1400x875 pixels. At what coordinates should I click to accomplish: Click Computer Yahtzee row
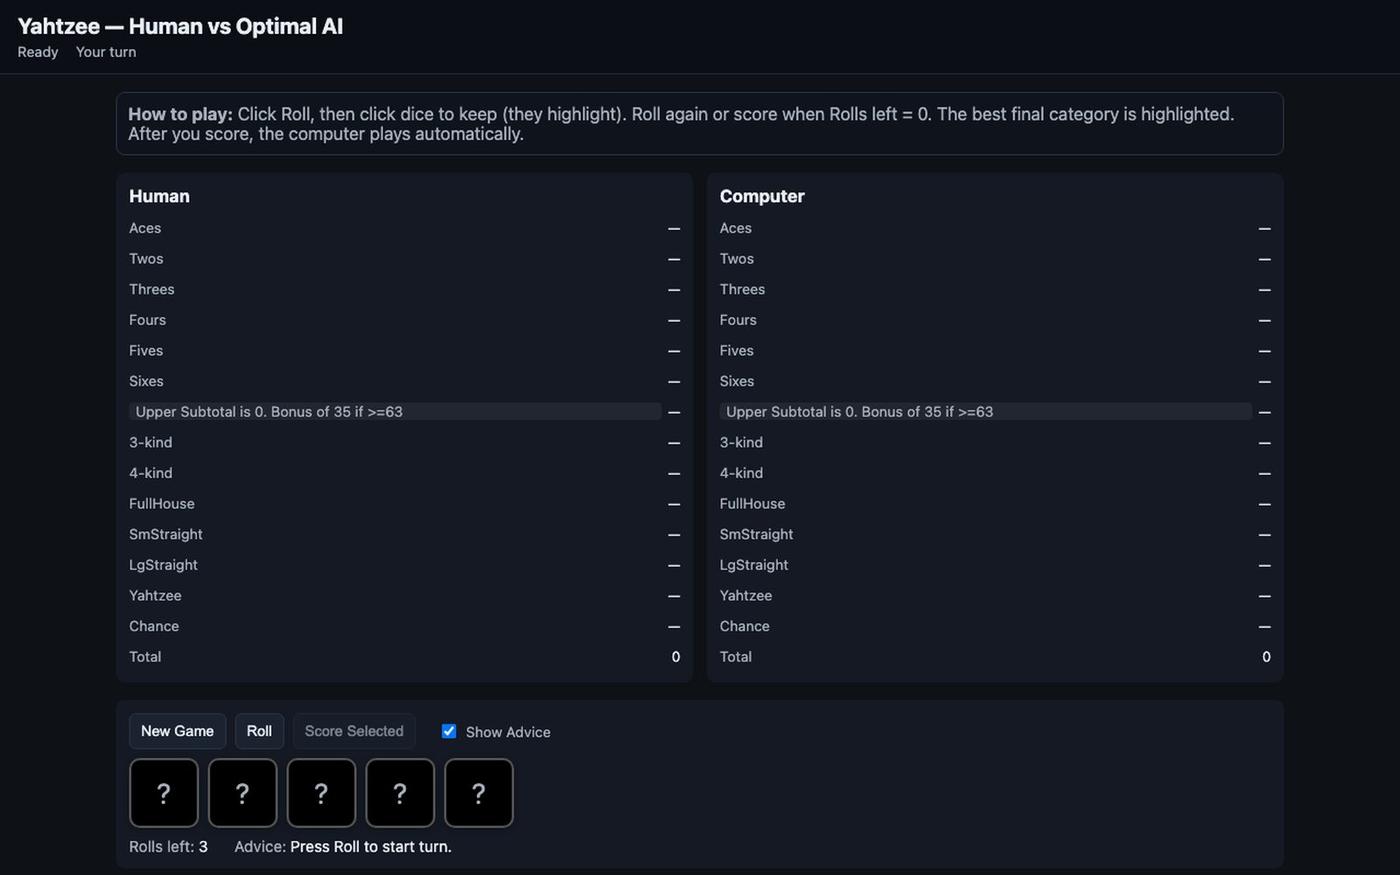tap(995, 596)
